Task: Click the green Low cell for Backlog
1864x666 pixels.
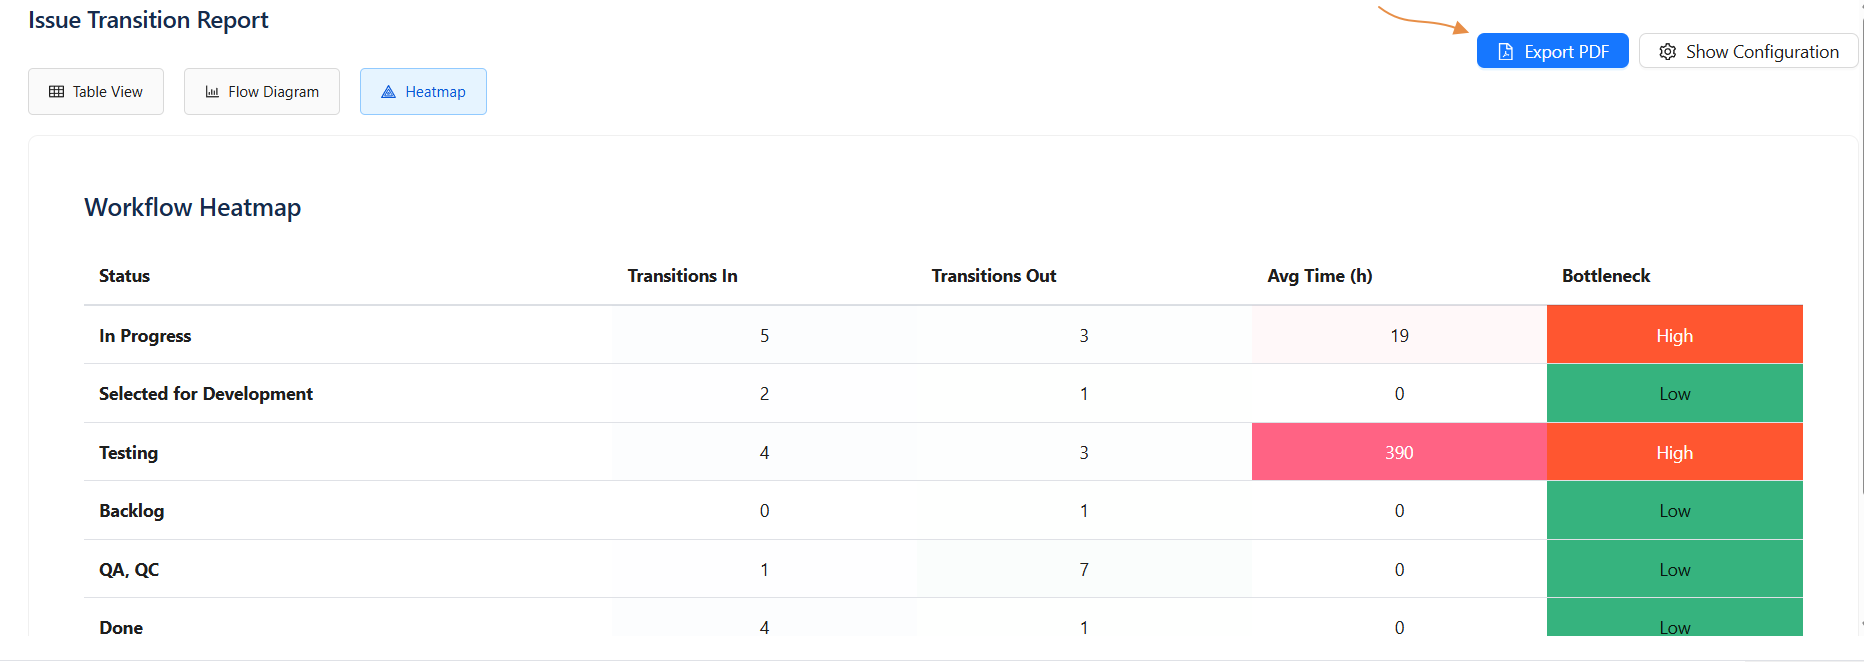Action: pyautogui.click(x=1674, y=511)
